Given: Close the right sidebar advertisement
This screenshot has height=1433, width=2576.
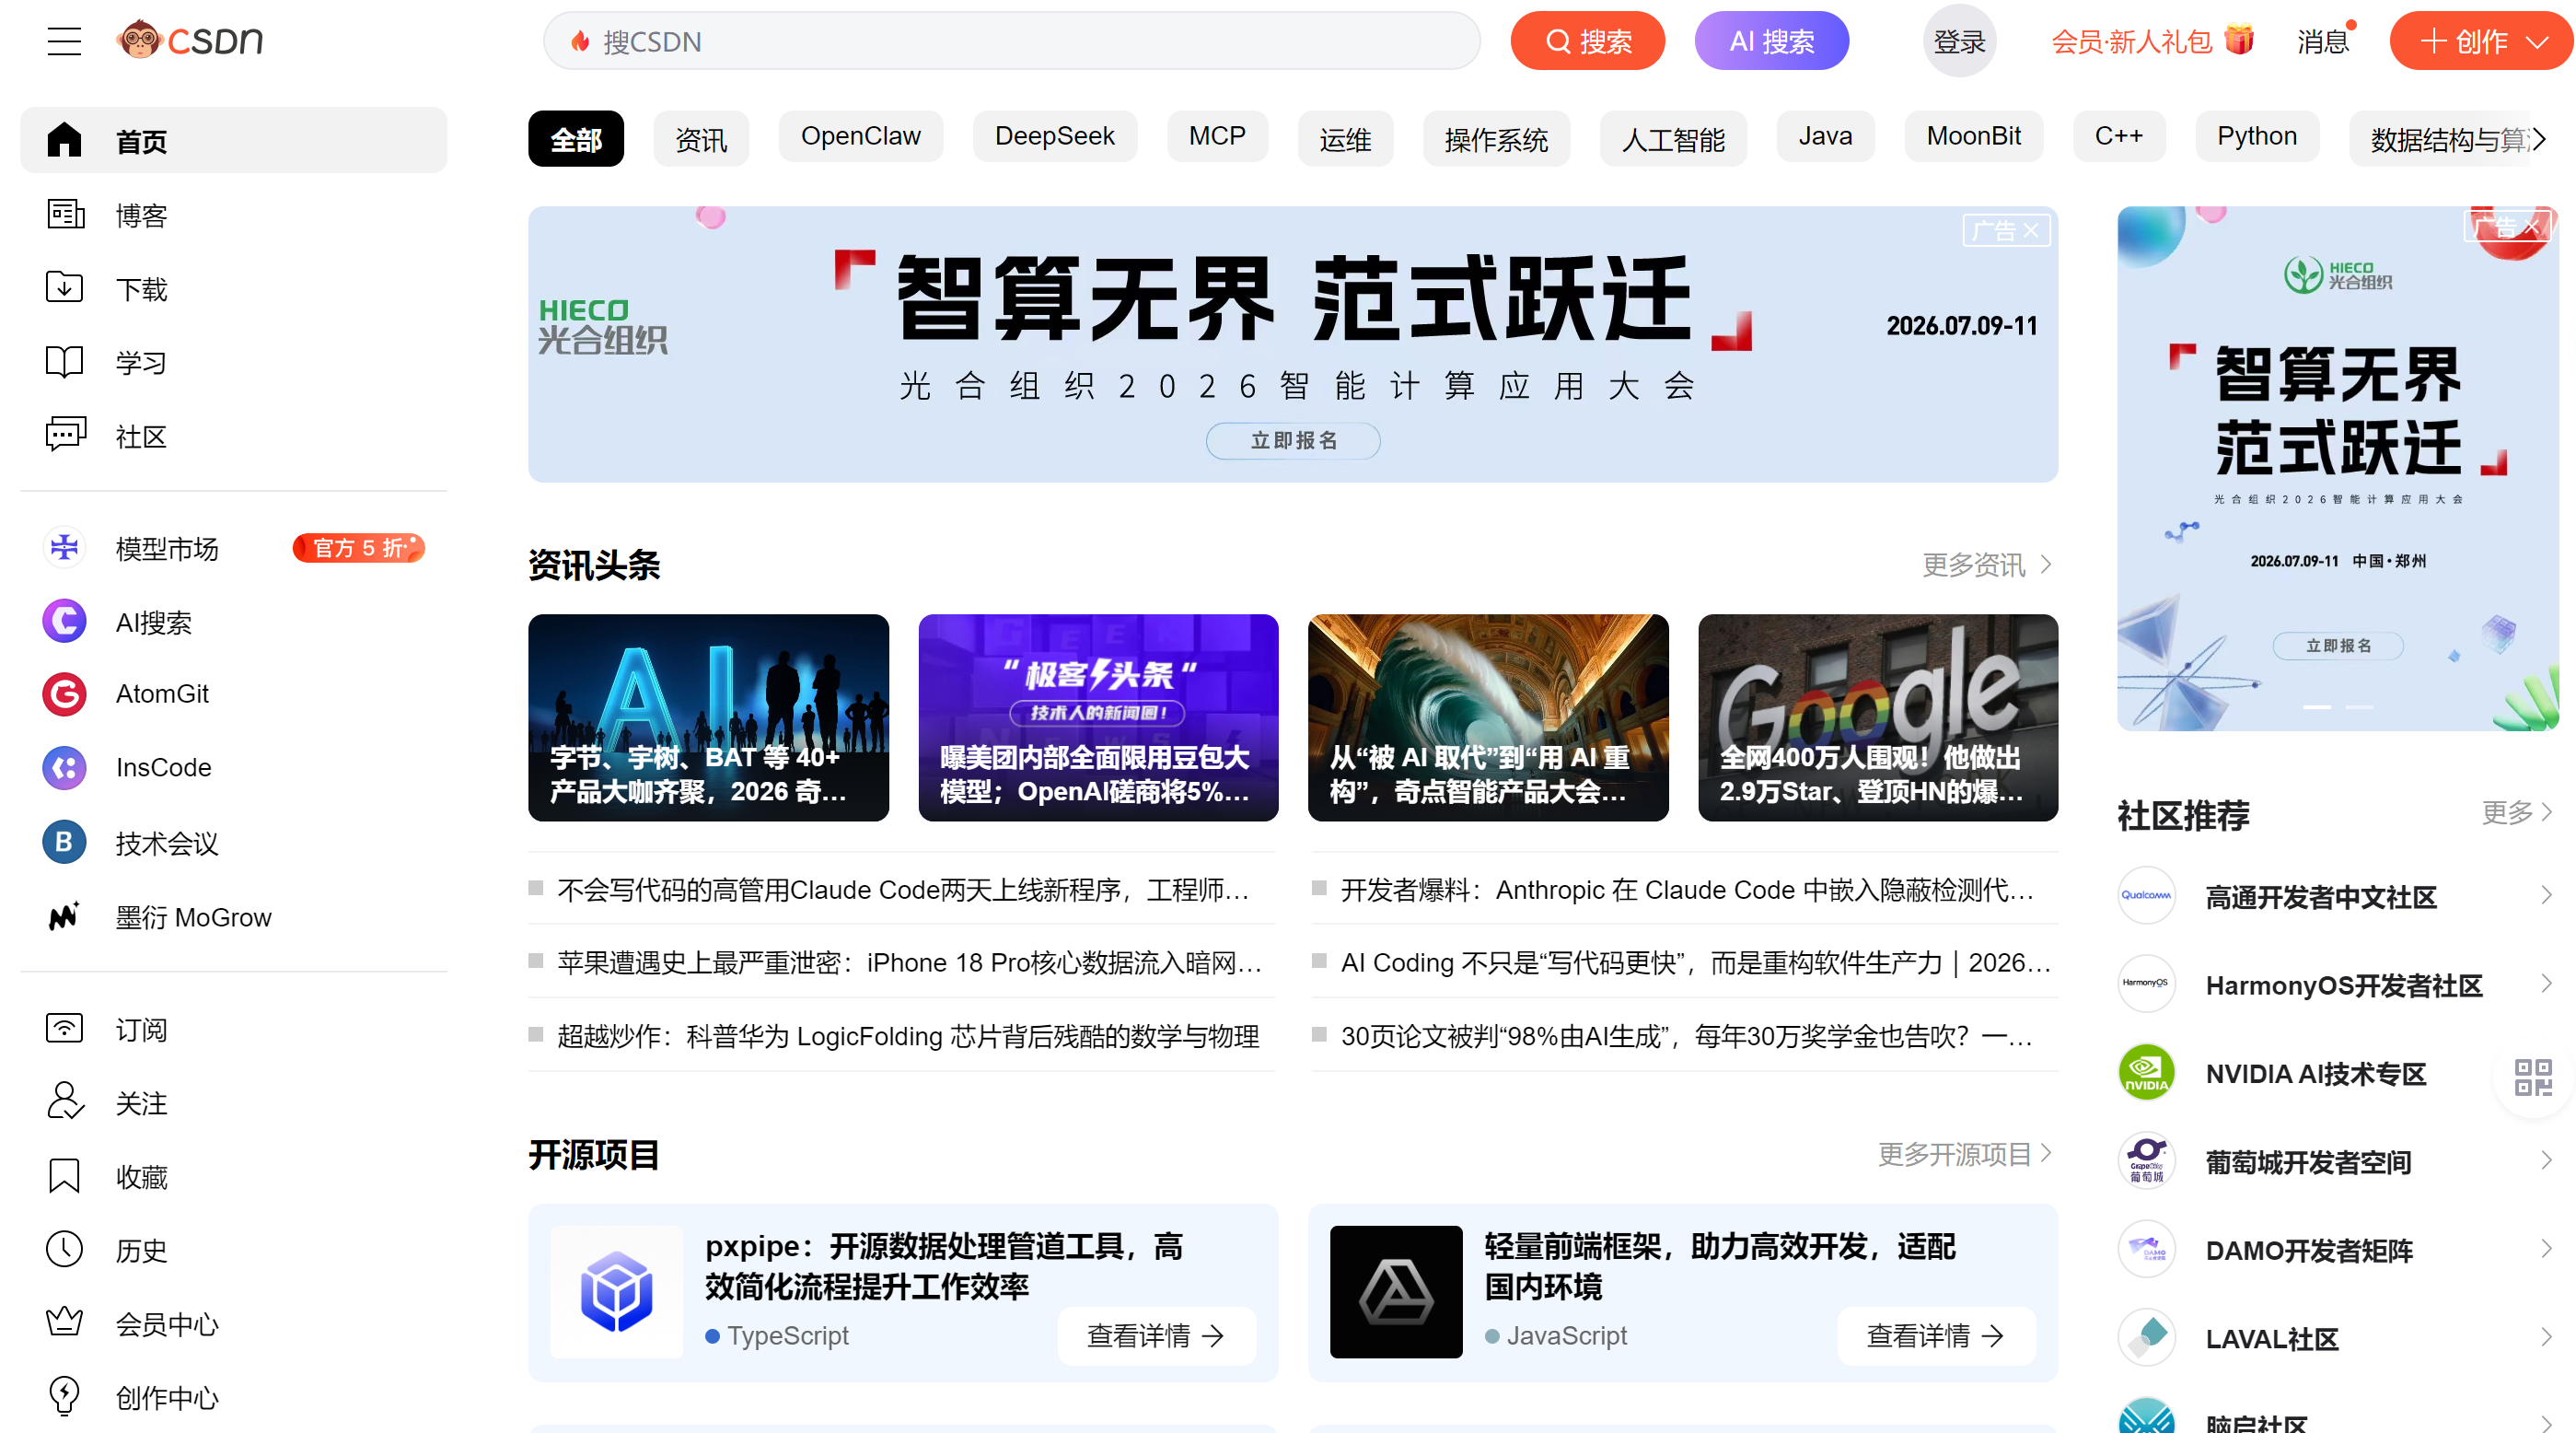Looking at the screenshot, I should click(2531, 228).
